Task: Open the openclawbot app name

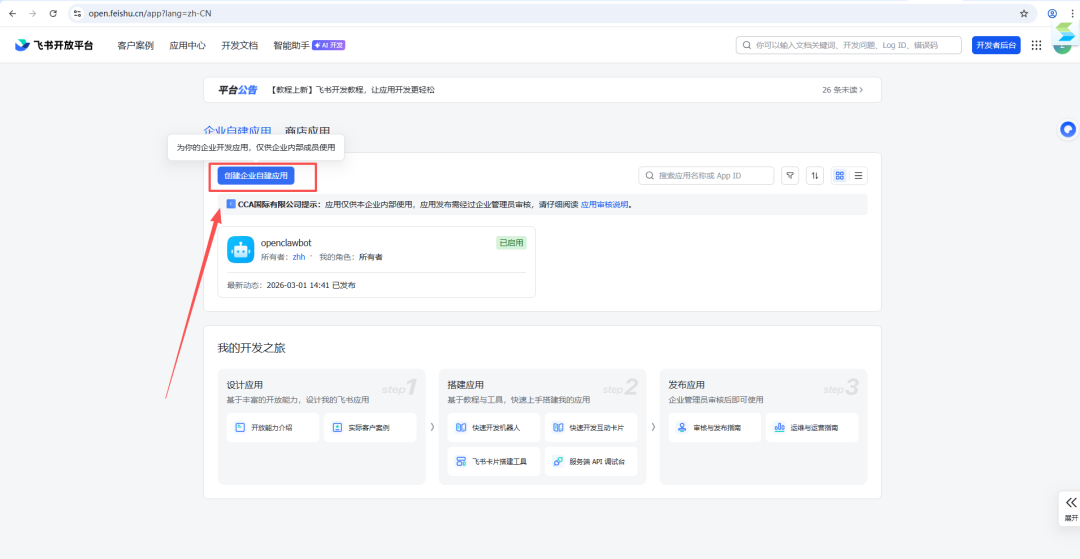Action: [286, 242]
